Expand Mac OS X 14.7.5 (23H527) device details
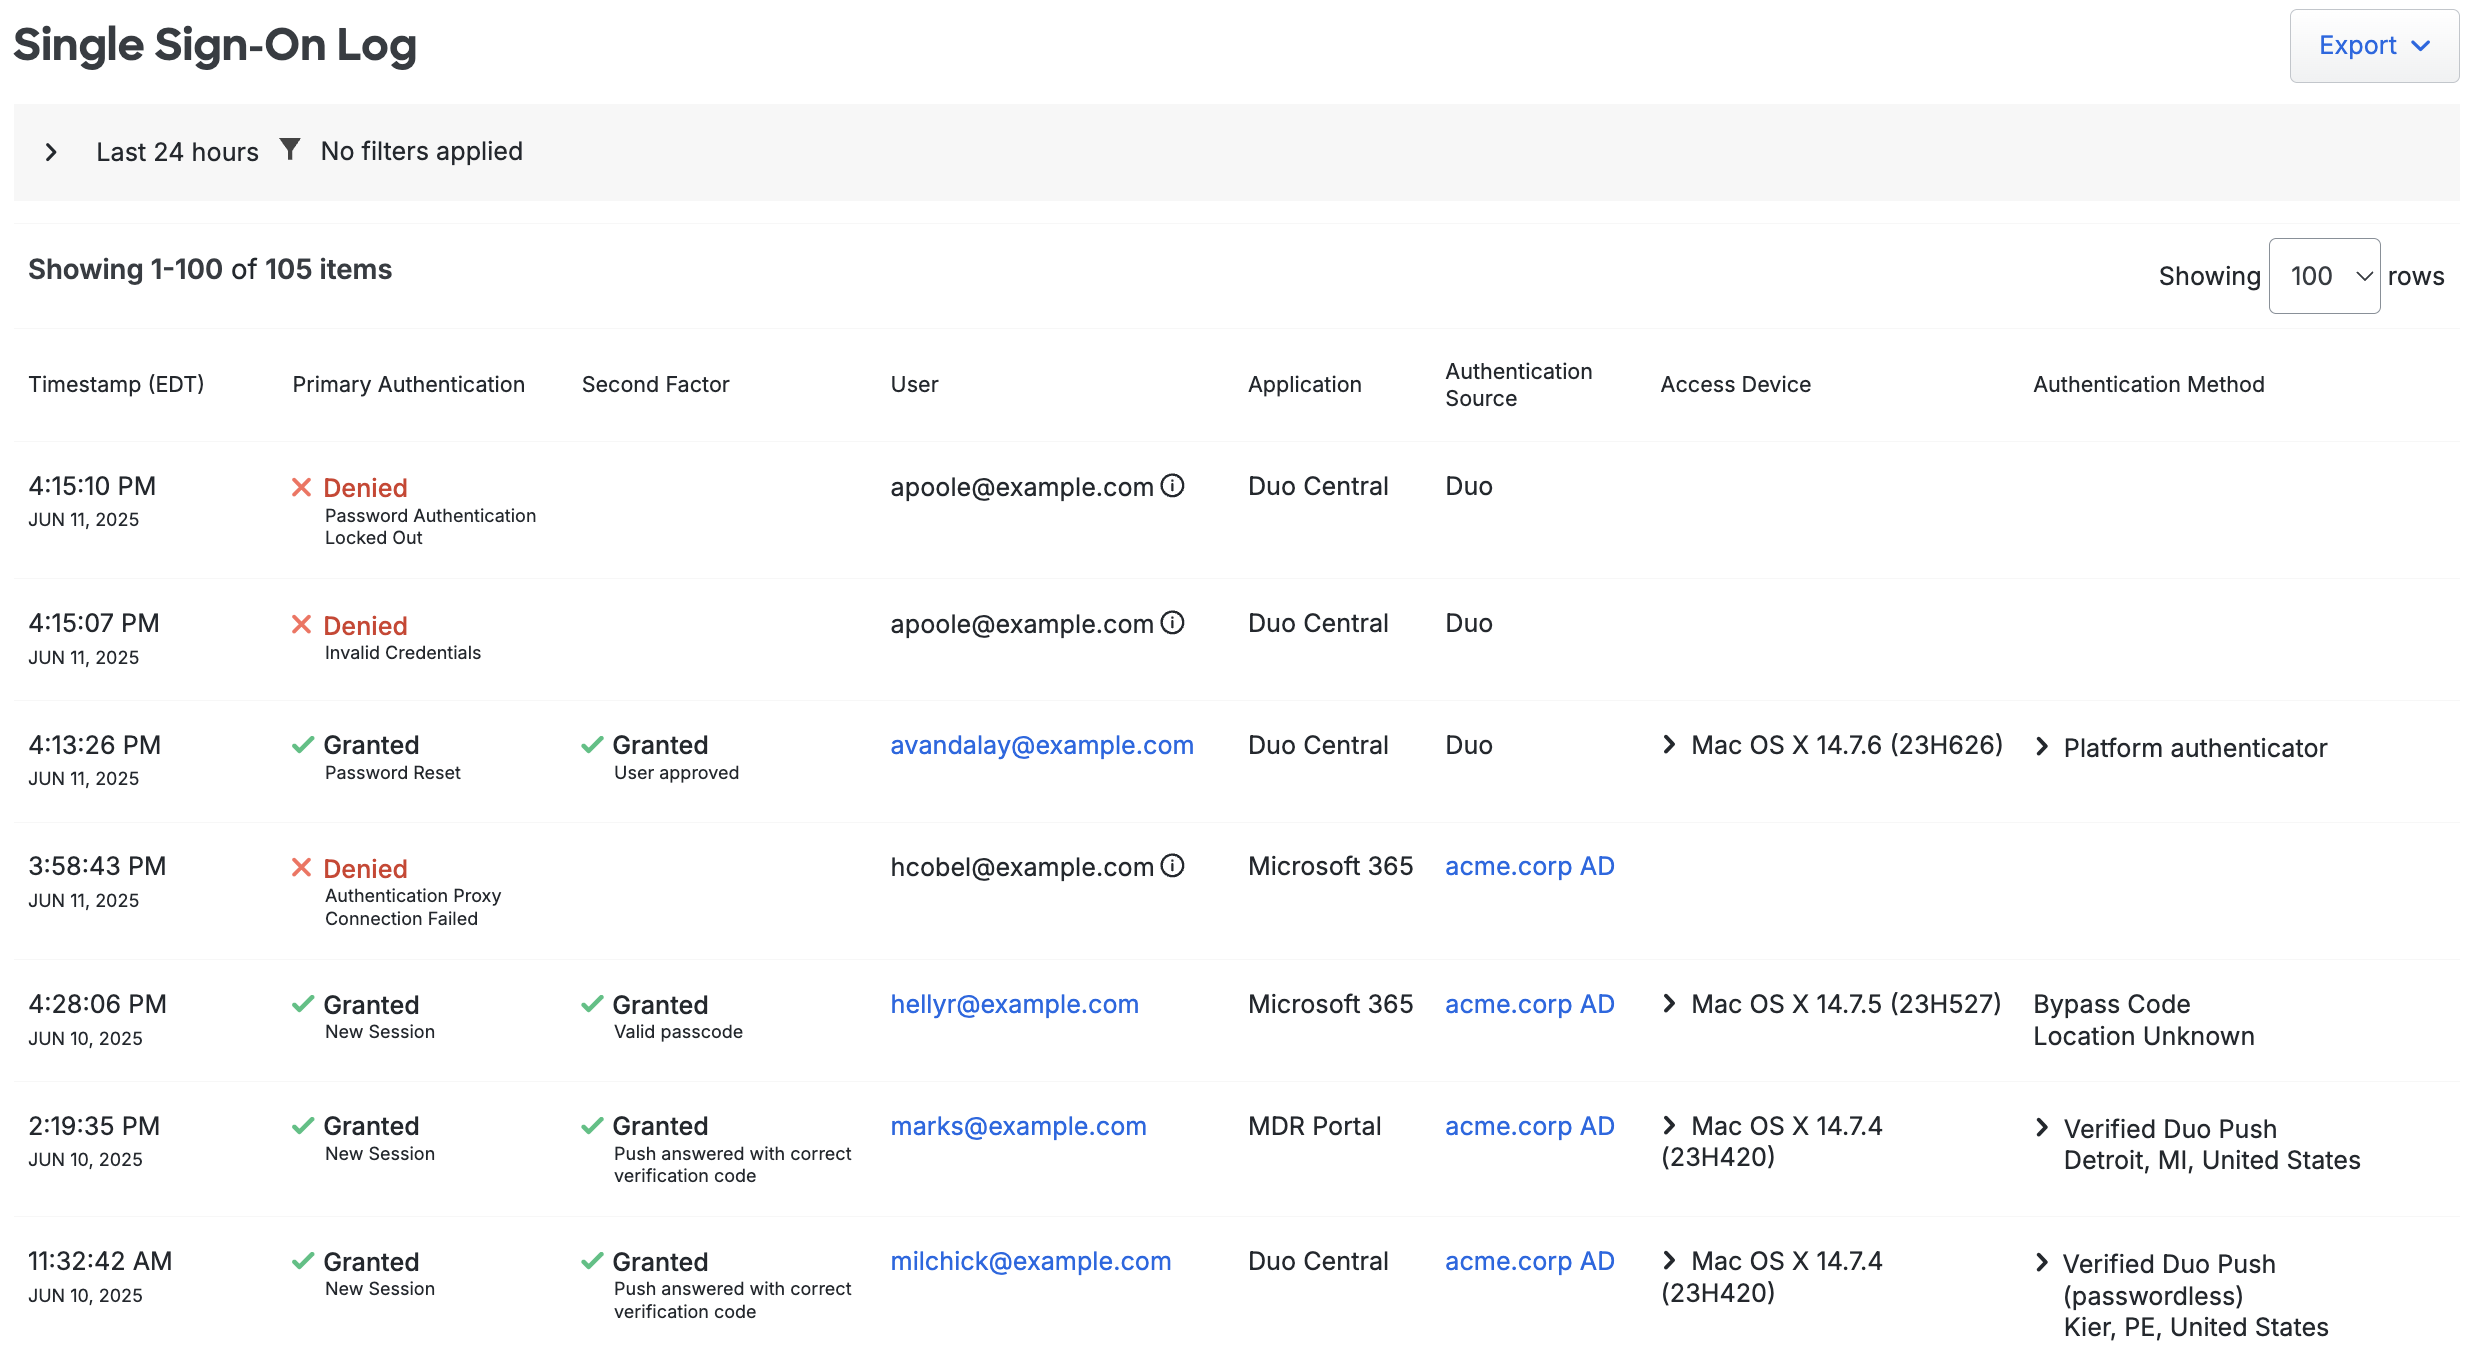Screen dimensions: 2485x1366 click(x=1668, y=1004)
